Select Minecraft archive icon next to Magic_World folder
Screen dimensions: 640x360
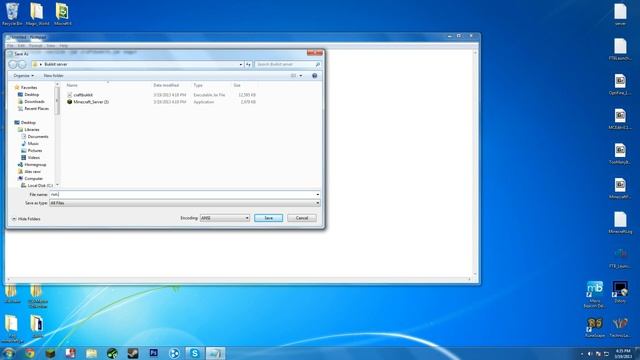[62, 14]
